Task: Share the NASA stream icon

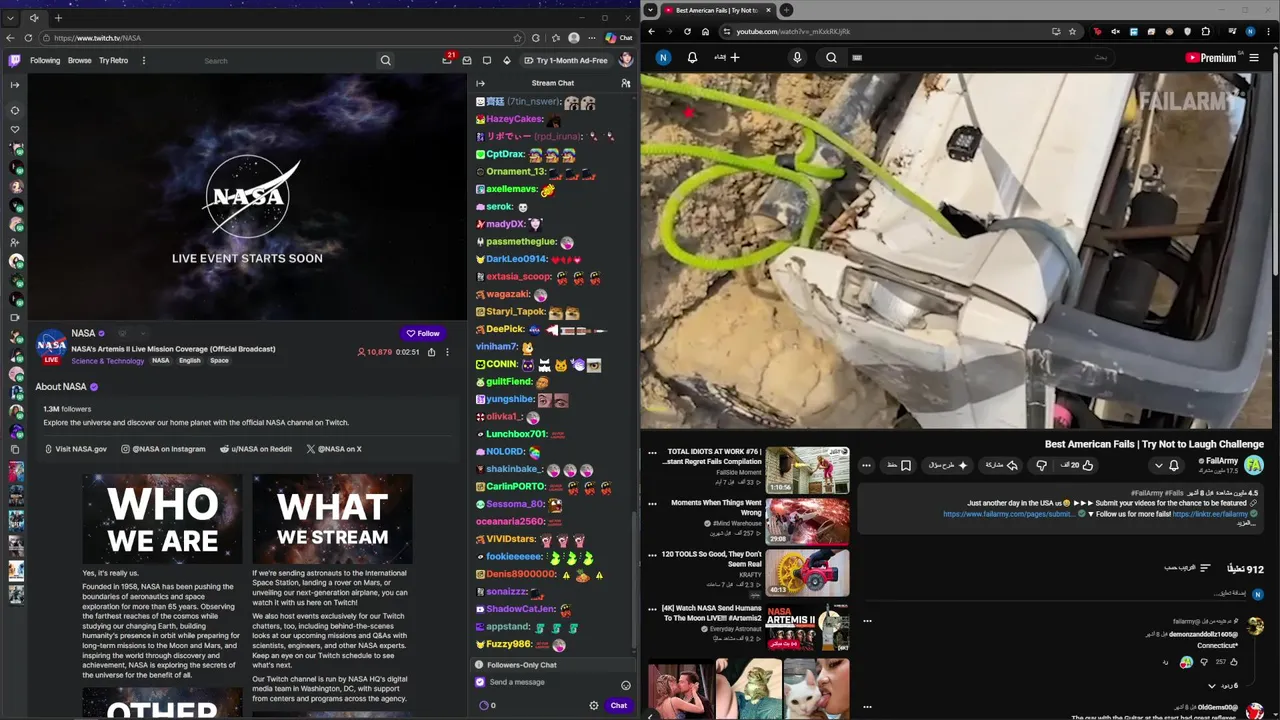Action: click(431, 352)
